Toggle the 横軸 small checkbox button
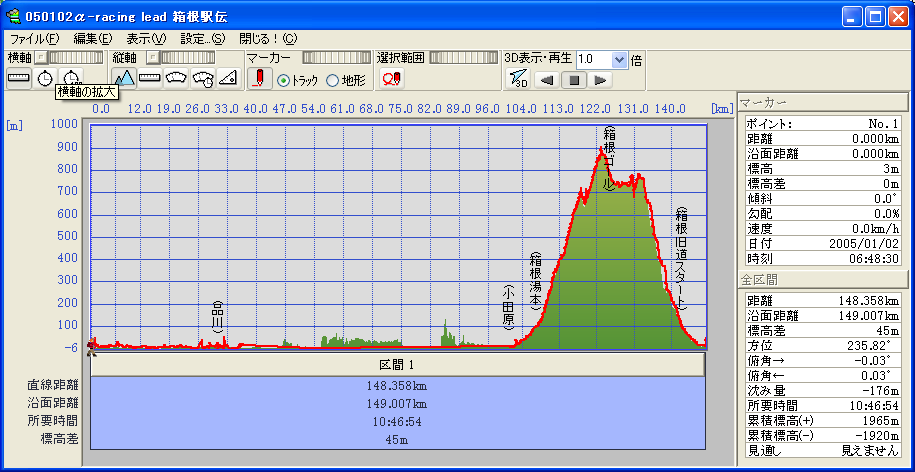The image size is (915, 472). (x=40, y=59)
